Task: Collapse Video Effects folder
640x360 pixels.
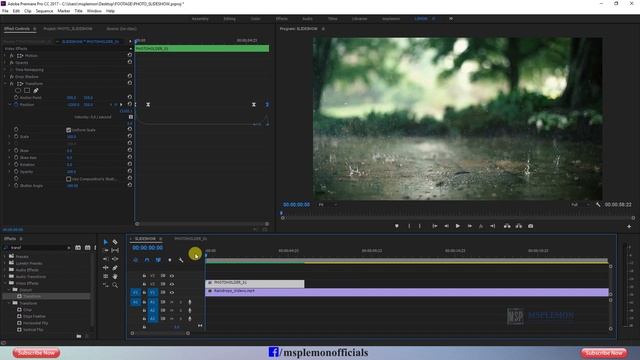Action: (5, 283)
